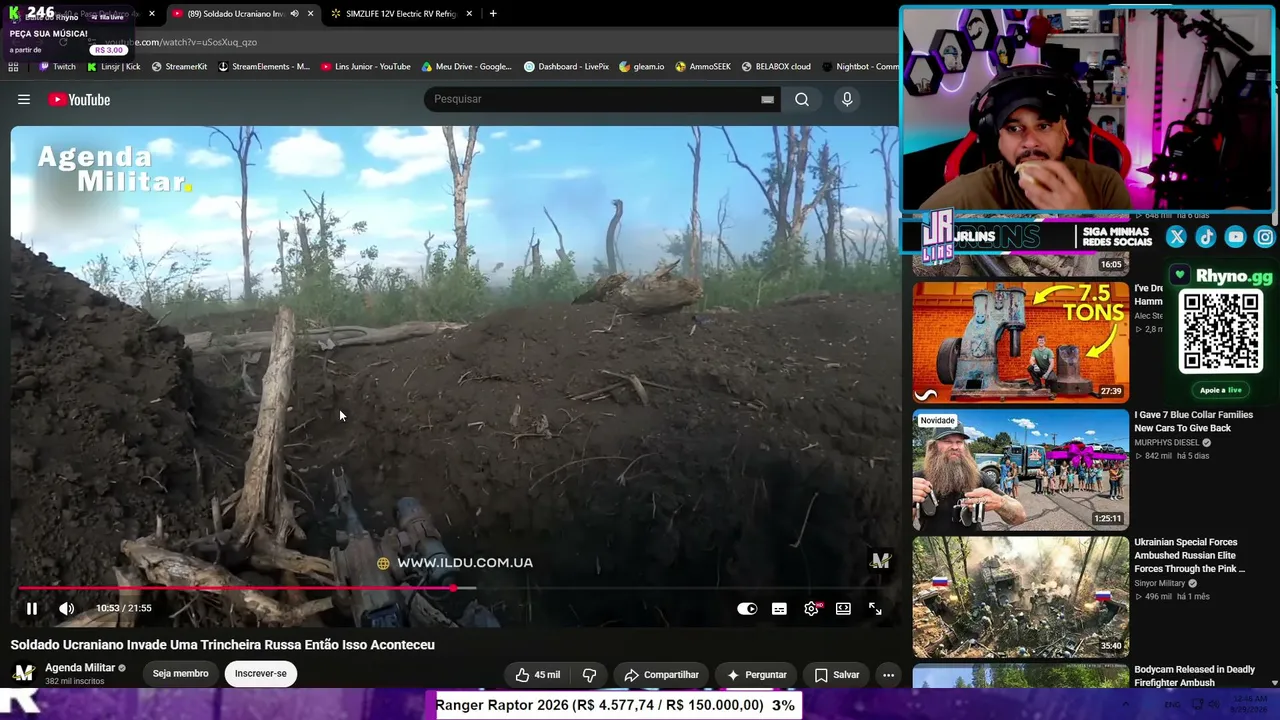Open the Twitch bookmark
1280x720 pixels.
tap(57, 67)
